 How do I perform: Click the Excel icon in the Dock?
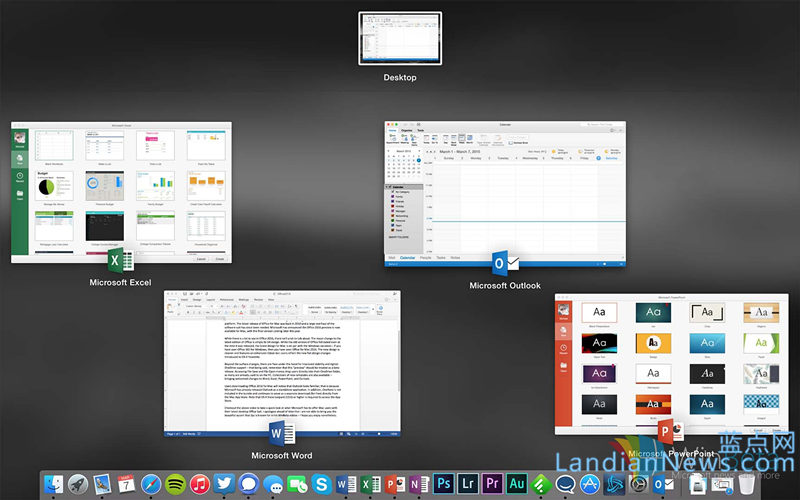[x=370, y=484]
